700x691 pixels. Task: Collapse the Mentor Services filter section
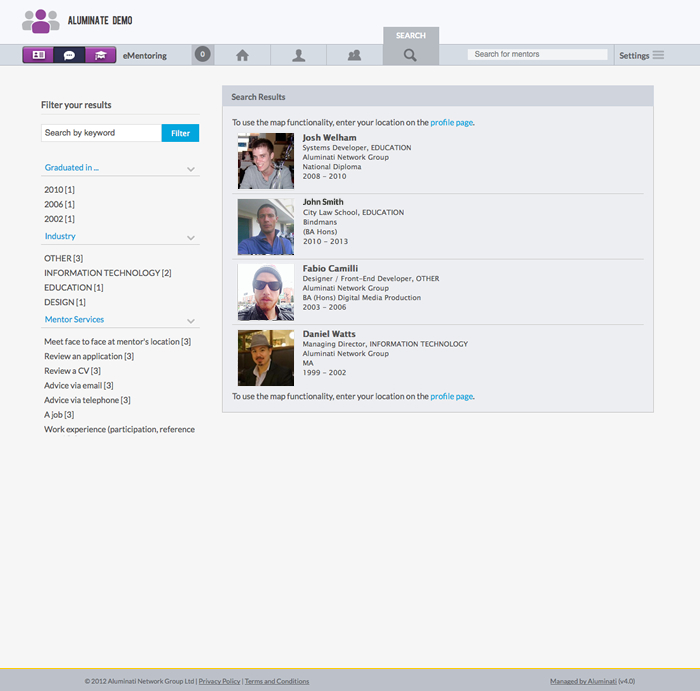(190, 320)
